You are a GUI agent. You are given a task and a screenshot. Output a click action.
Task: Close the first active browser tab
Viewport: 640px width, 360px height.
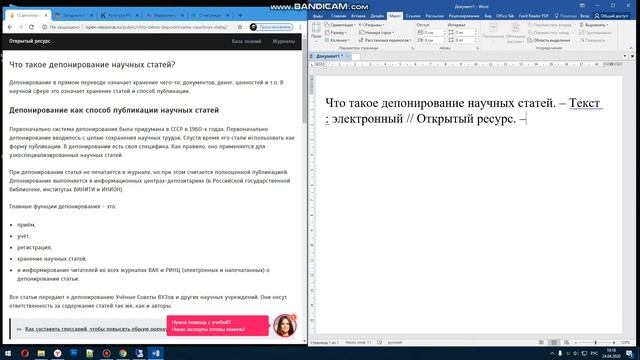point(46,16)
